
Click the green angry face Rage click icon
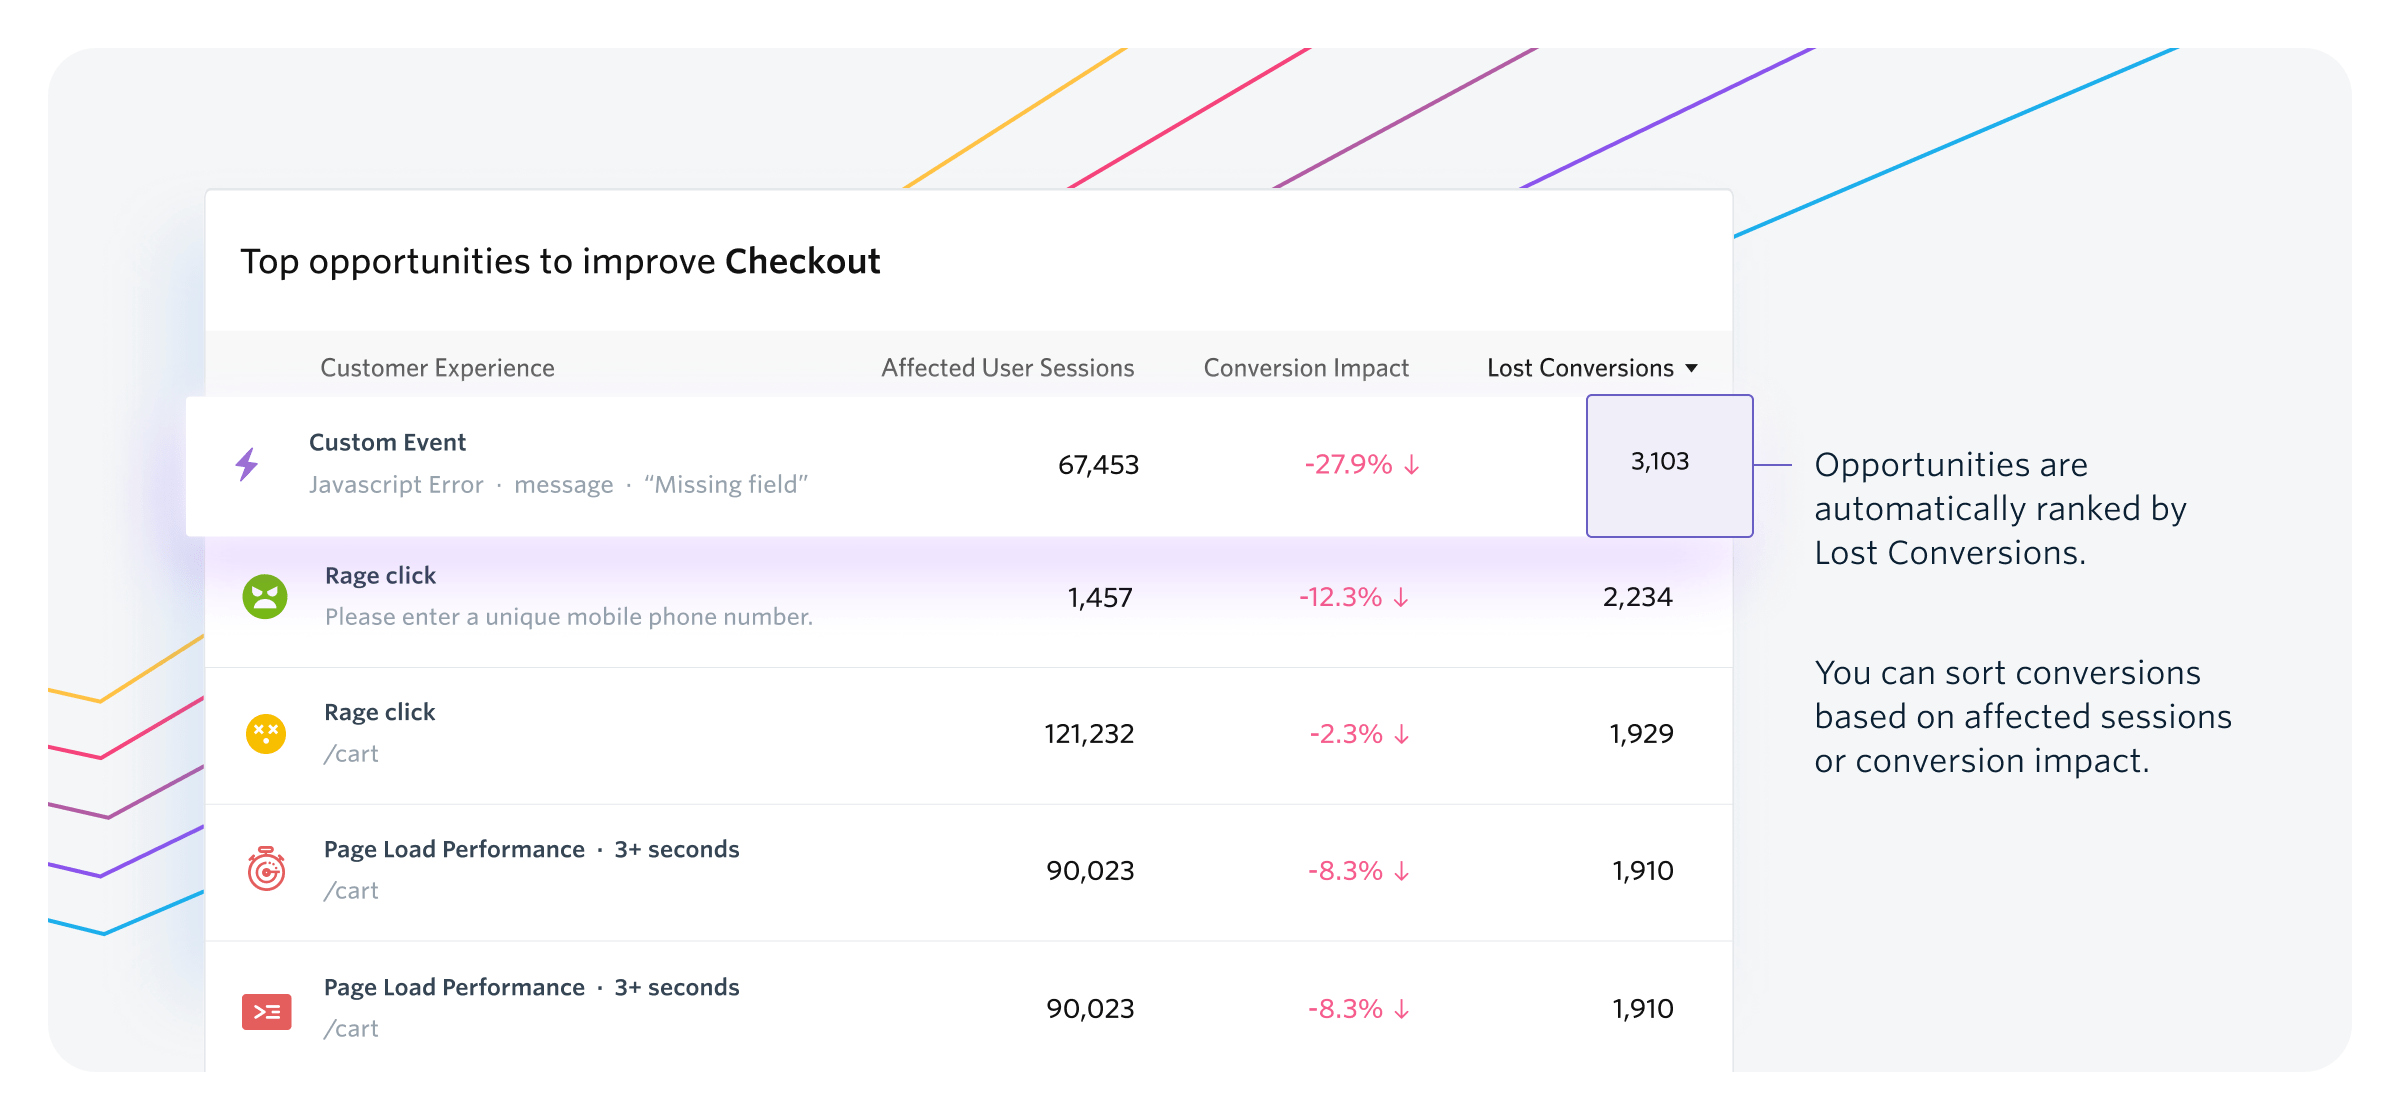[x=265, y=597]
